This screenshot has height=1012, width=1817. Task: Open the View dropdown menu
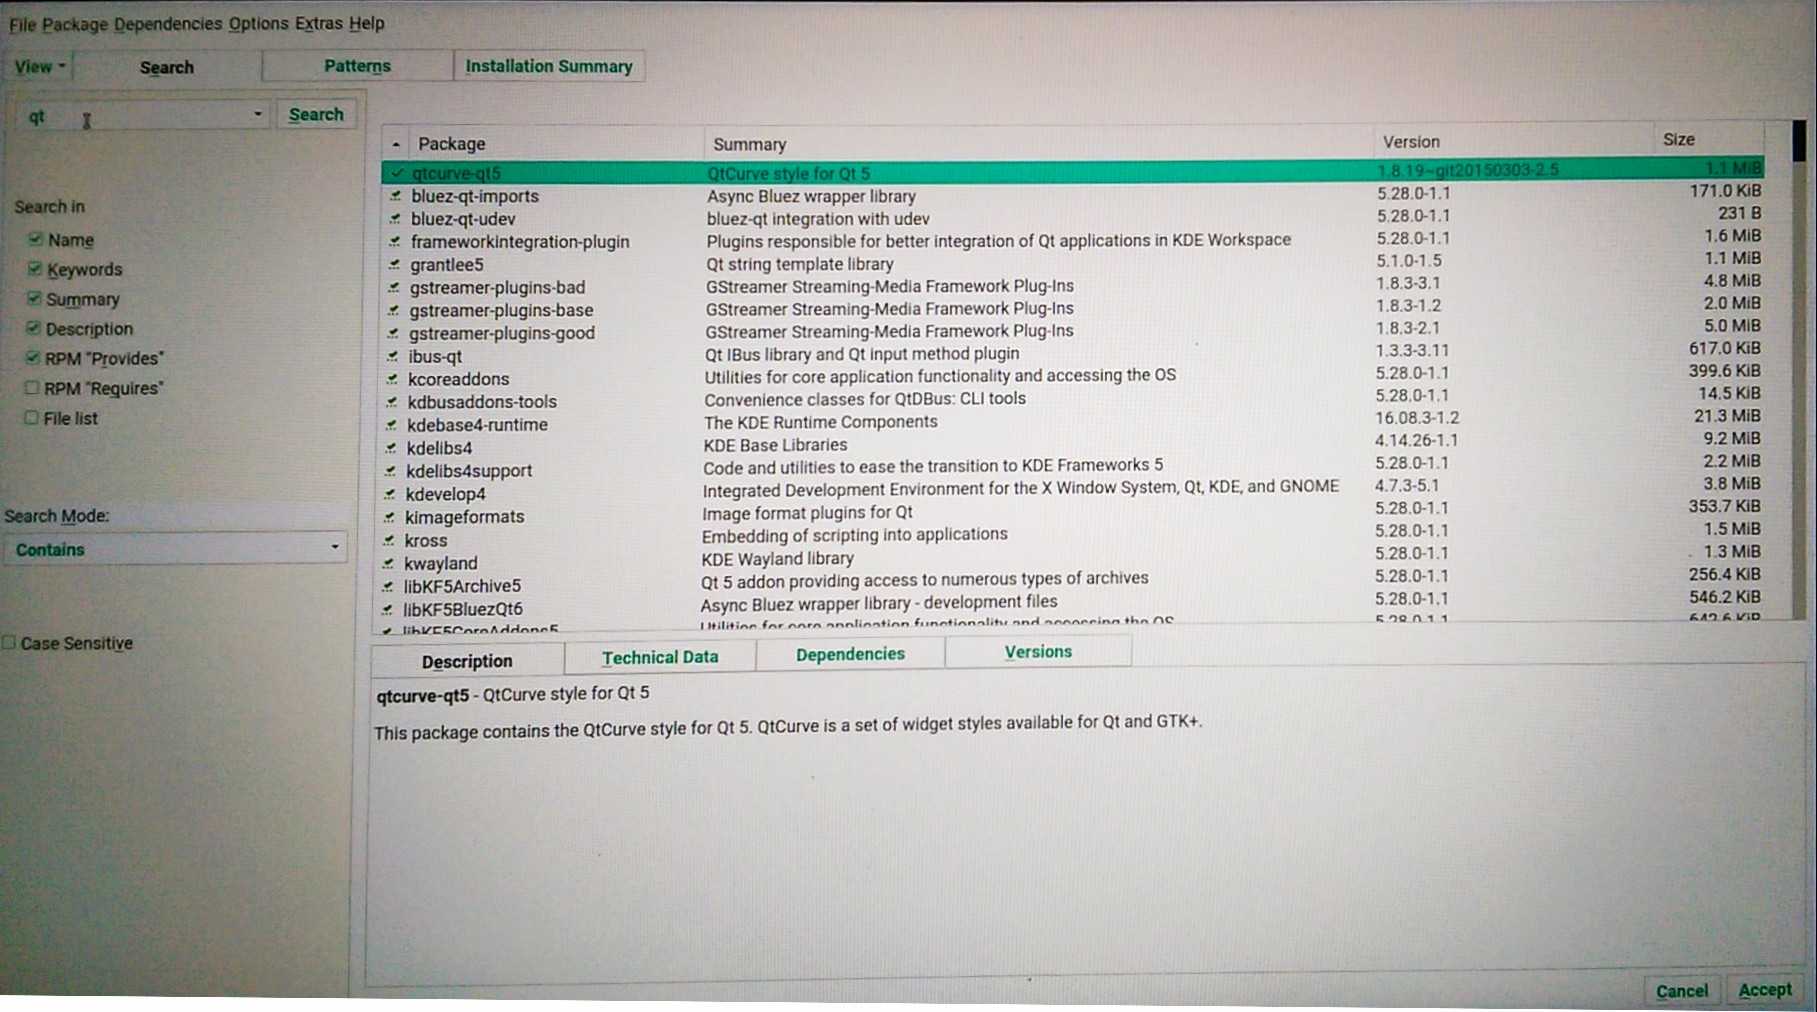40,67
